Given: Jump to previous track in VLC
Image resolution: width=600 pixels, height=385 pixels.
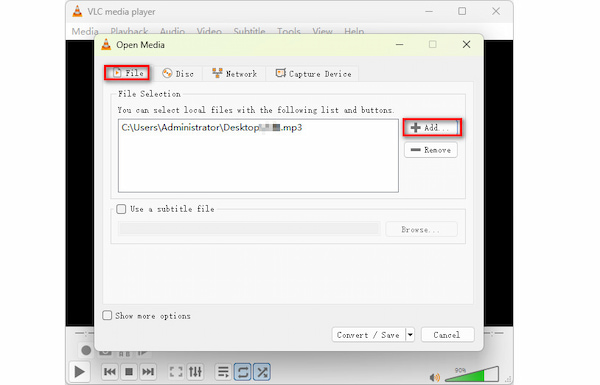Looking at the screenshot, I should click(x=110, y=372).
